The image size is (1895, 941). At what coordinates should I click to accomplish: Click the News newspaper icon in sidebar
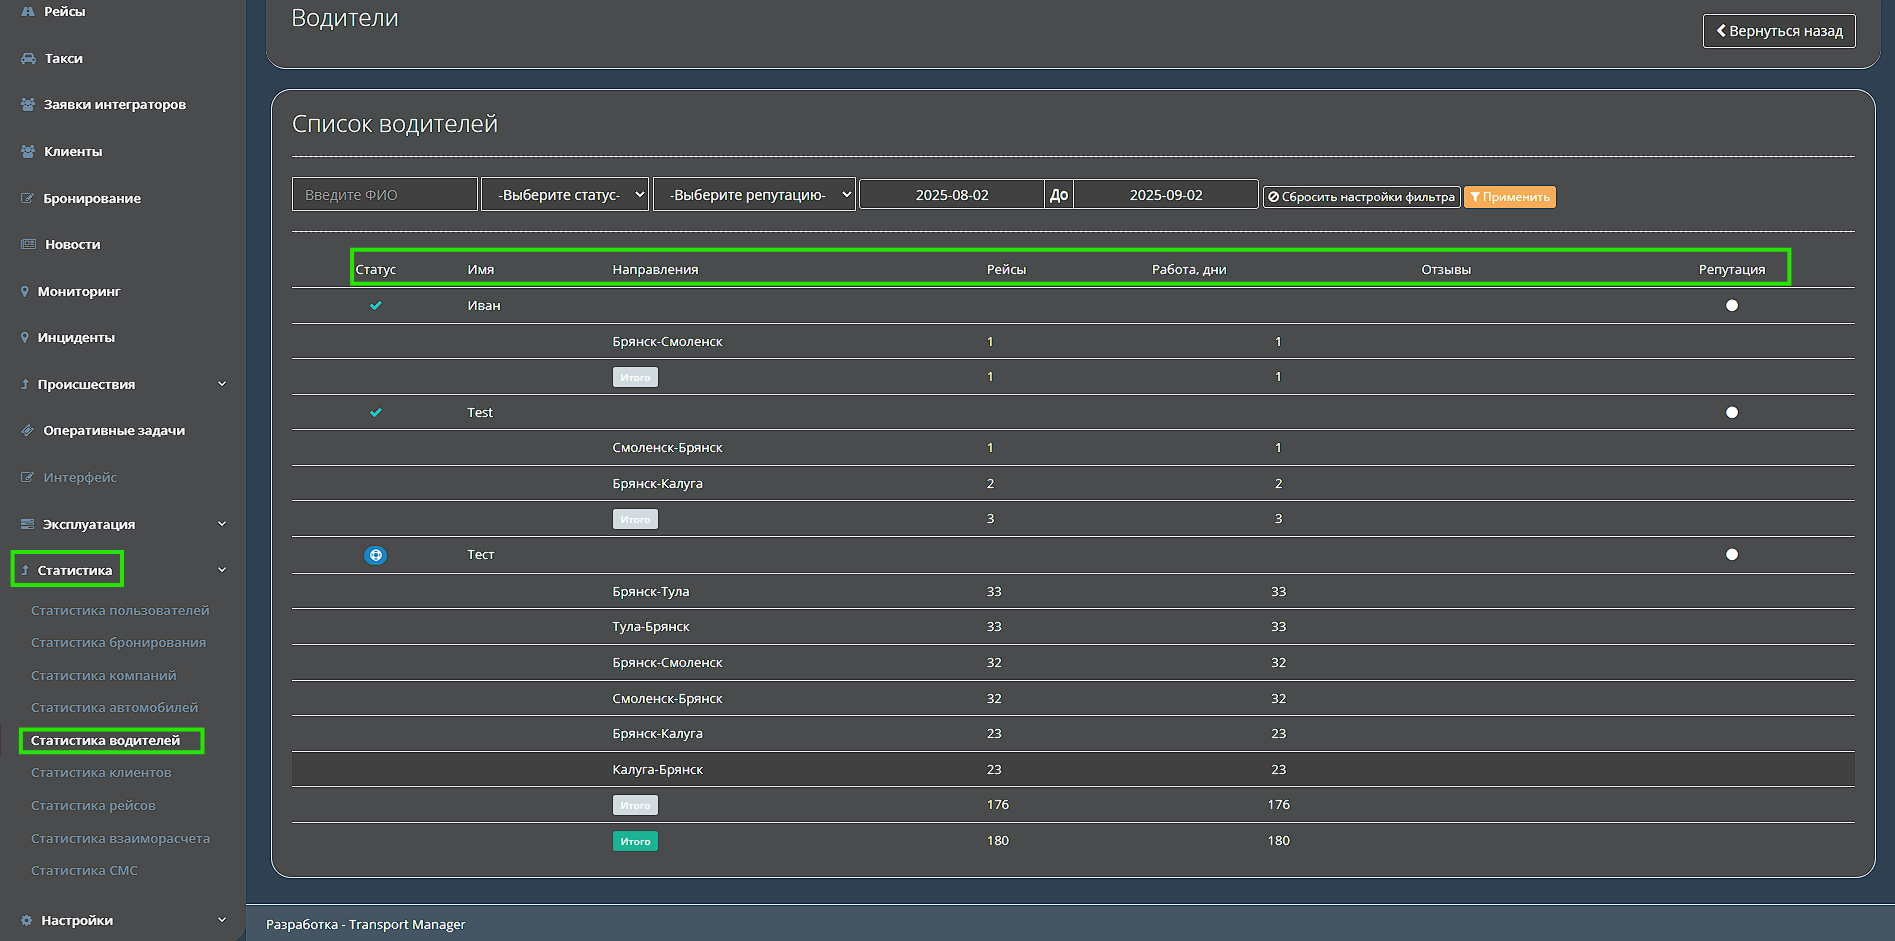click(x=28, y=245)
